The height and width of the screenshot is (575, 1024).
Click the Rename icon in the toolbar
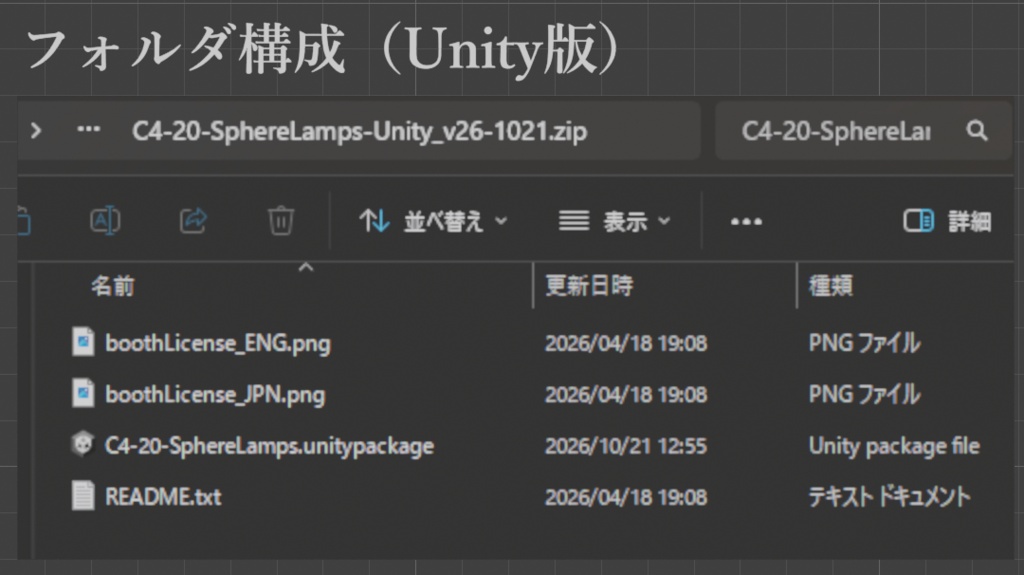point(104,221)
